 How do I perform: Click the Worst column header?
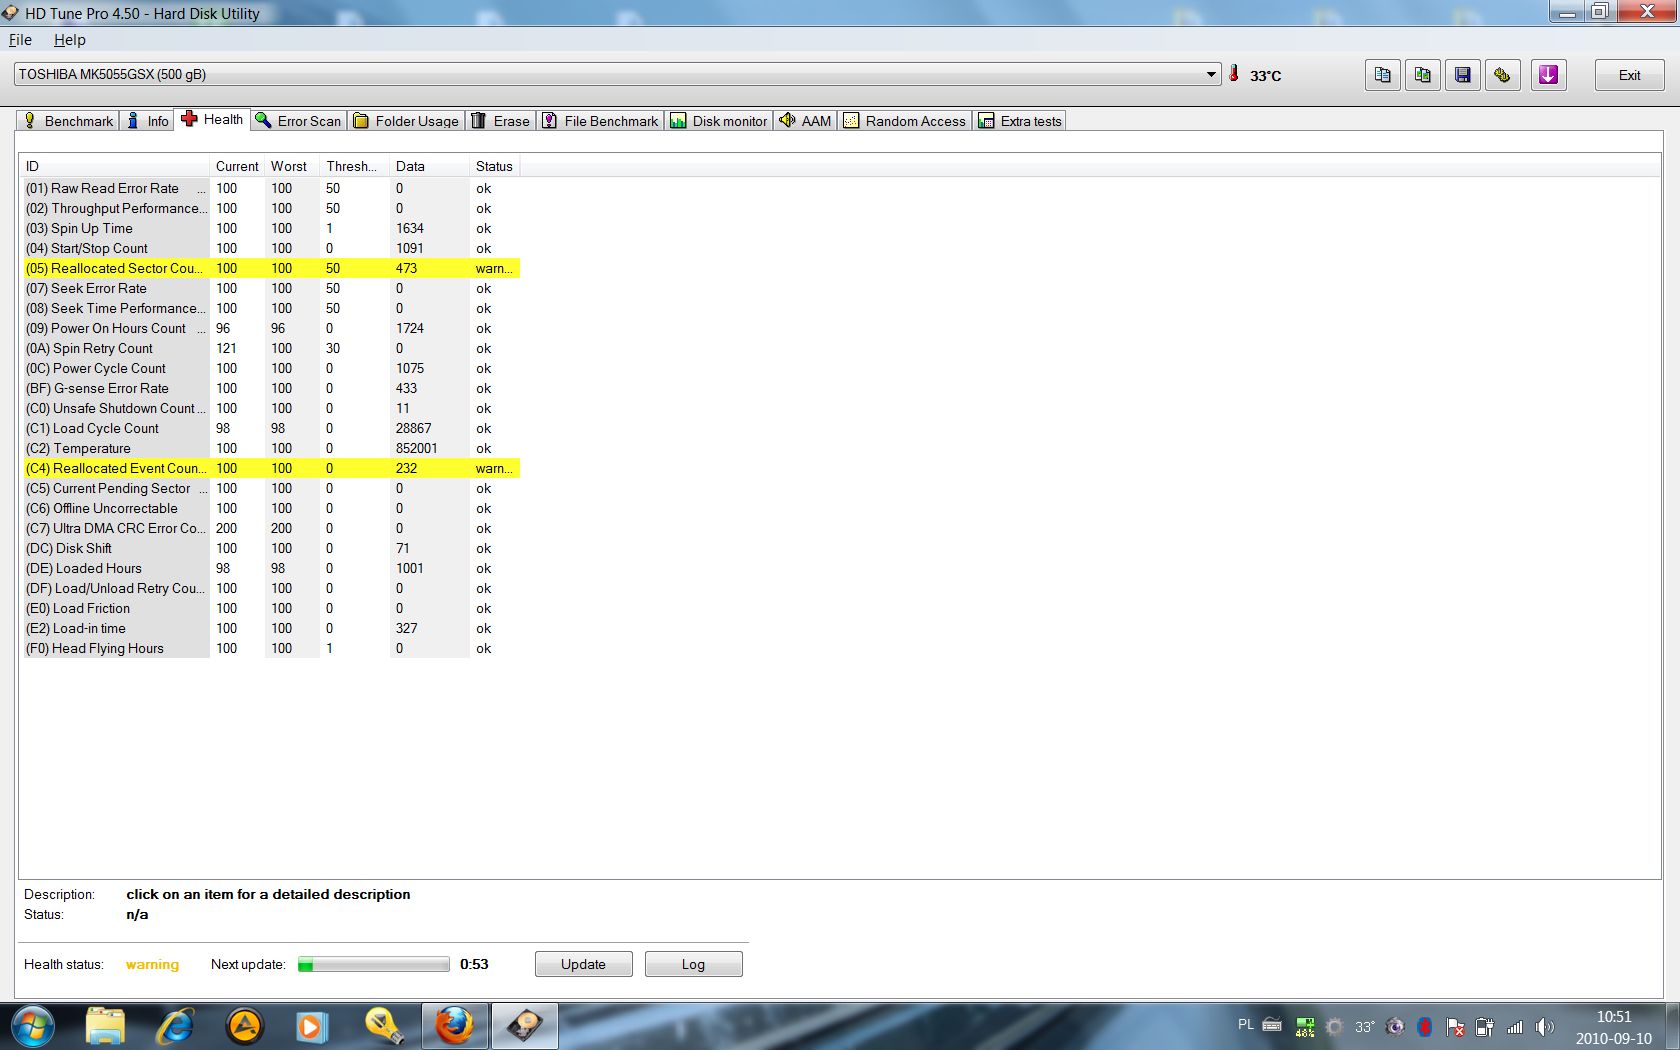pos(291,166)
